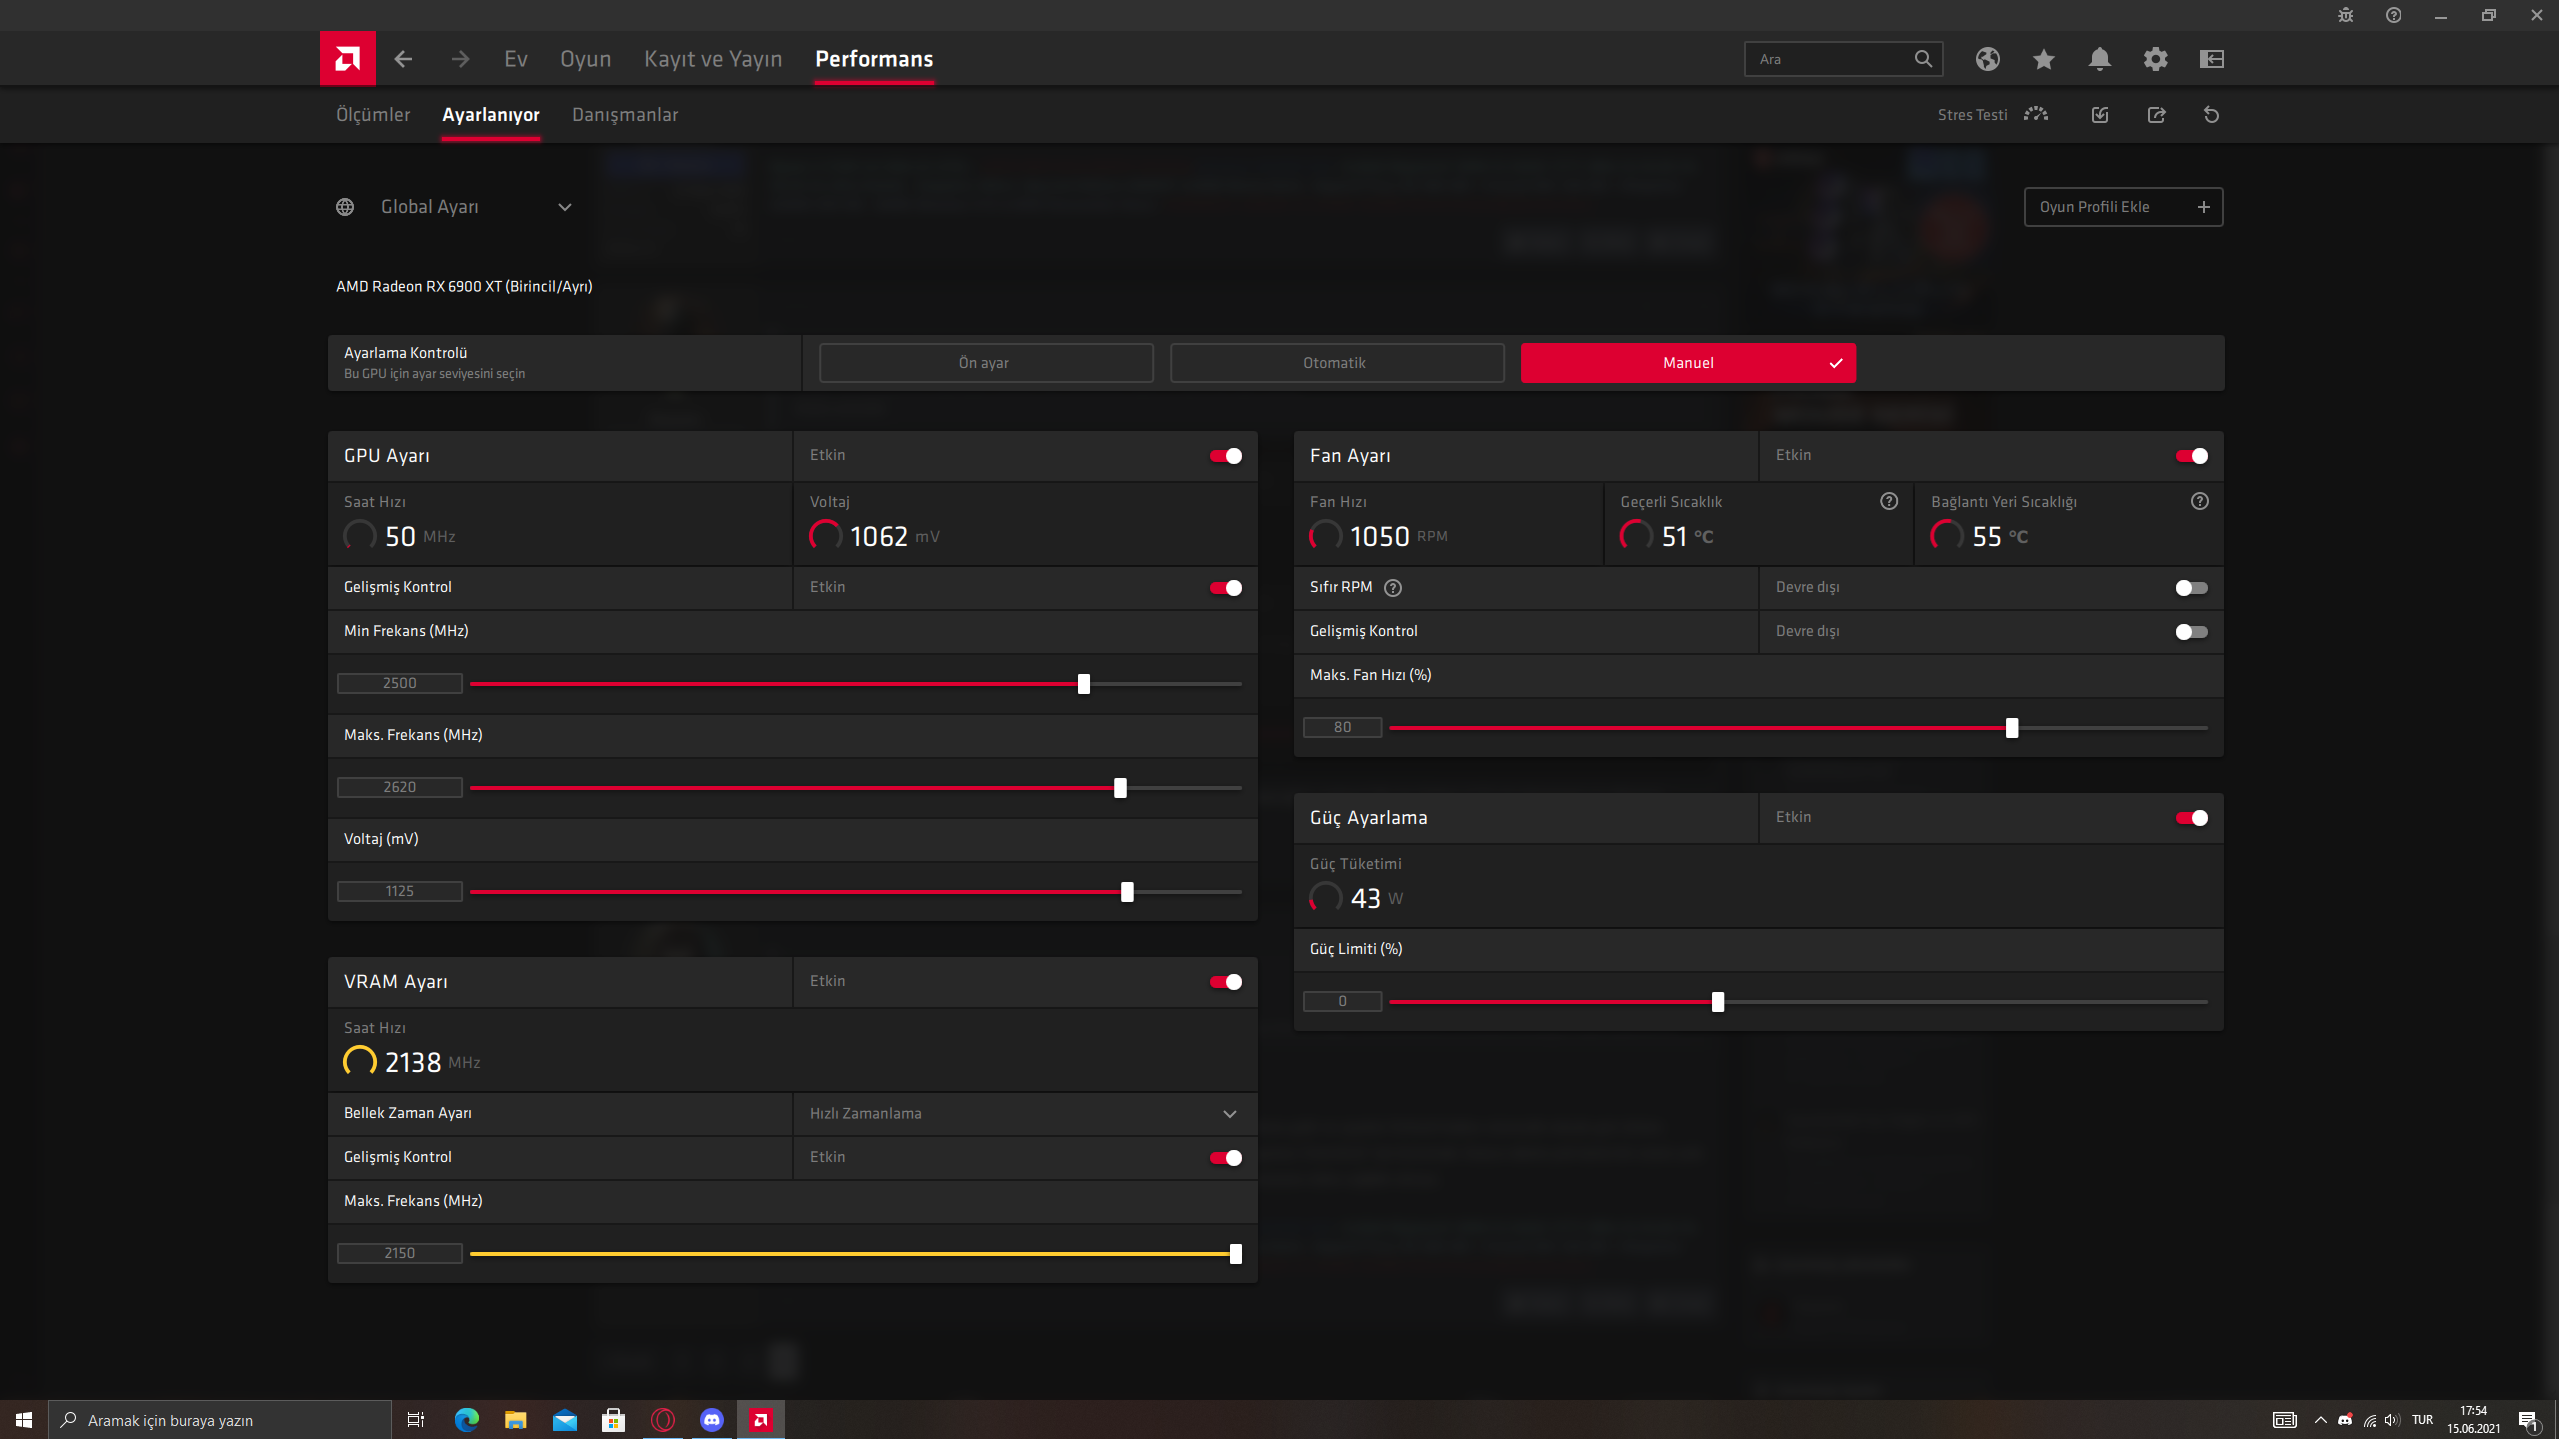Go back with the left arrow

403,59
